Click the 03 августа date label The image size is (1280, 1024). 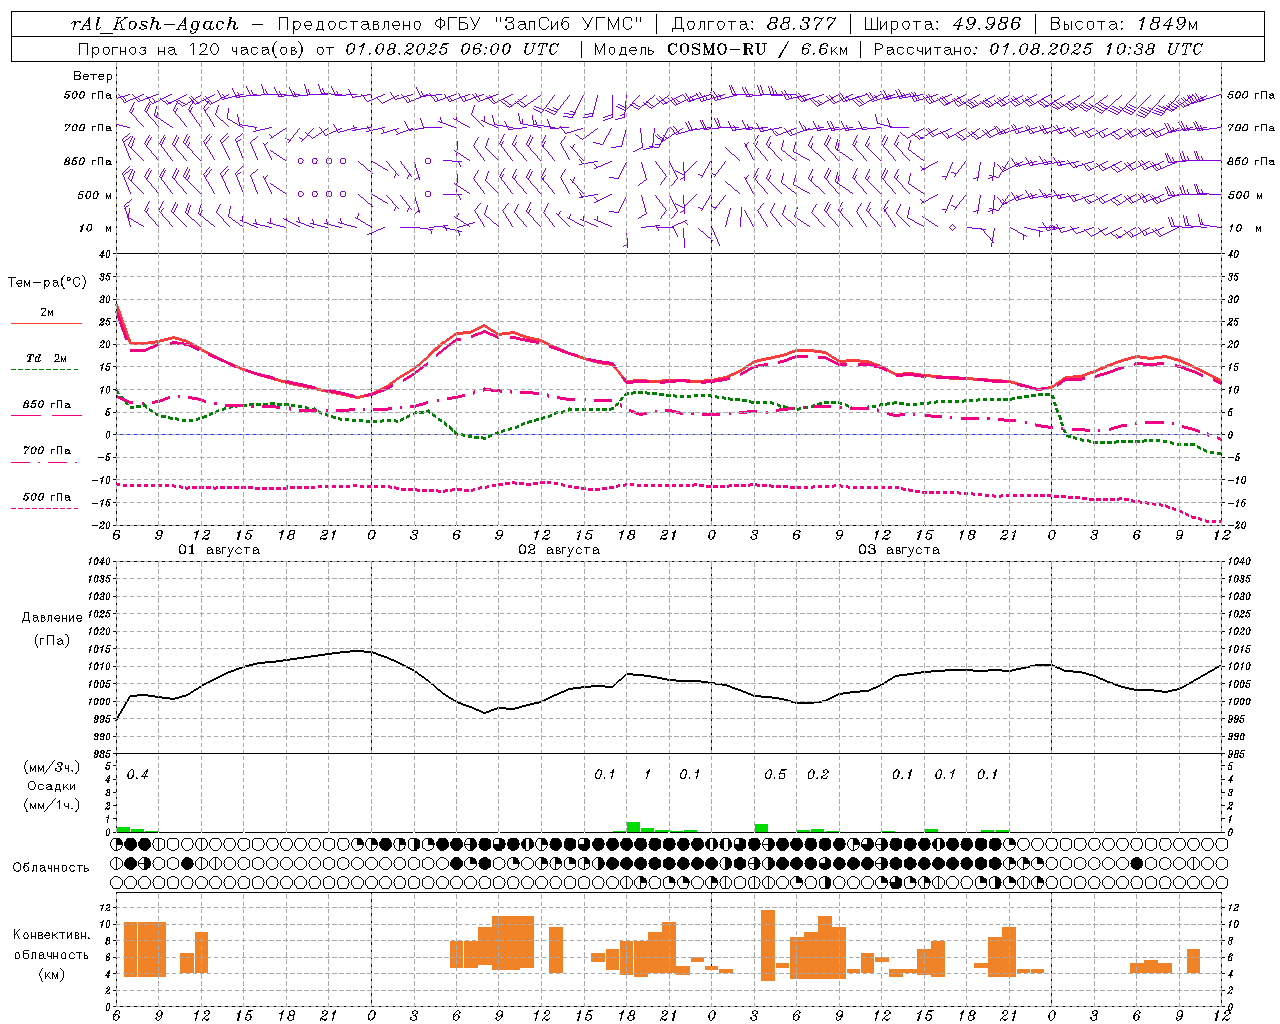pos(899,550)
